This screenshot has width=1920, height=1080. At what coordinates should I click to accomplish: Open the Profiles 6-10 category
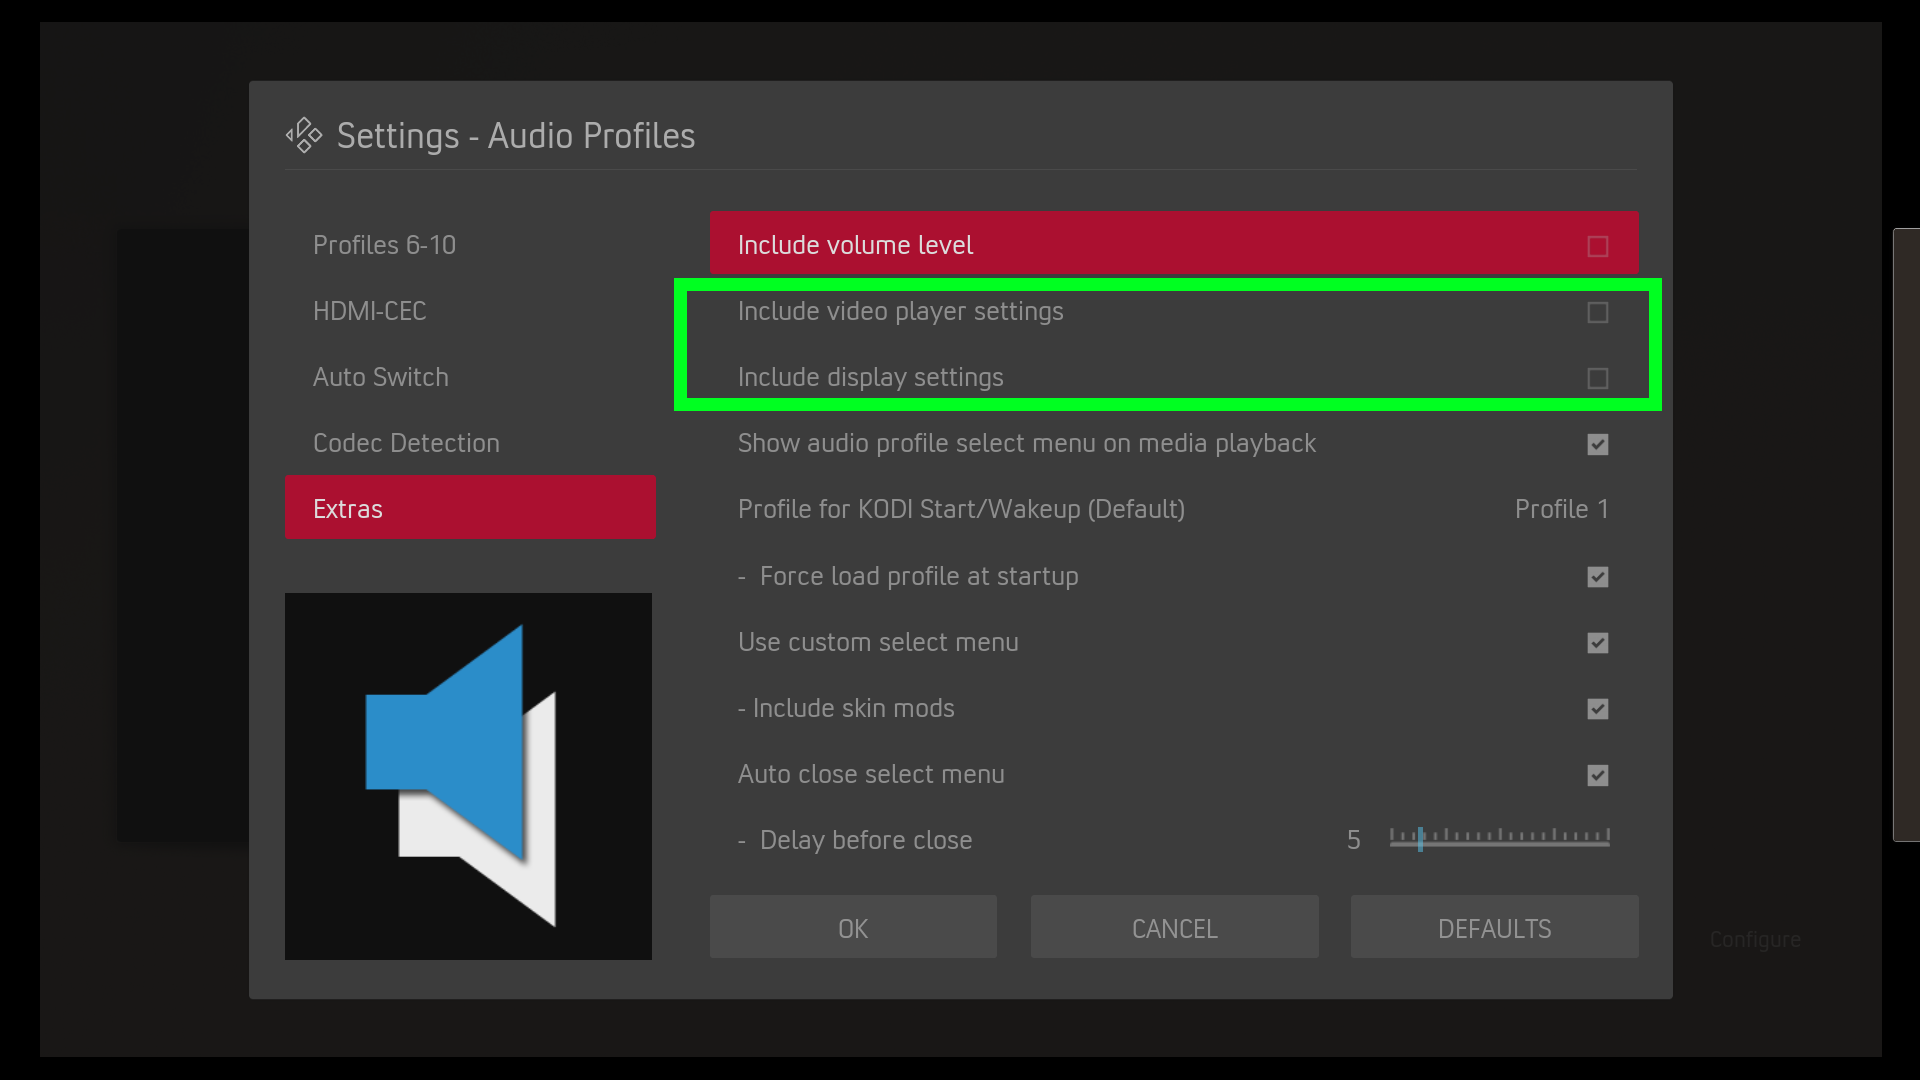pos(384,246)
